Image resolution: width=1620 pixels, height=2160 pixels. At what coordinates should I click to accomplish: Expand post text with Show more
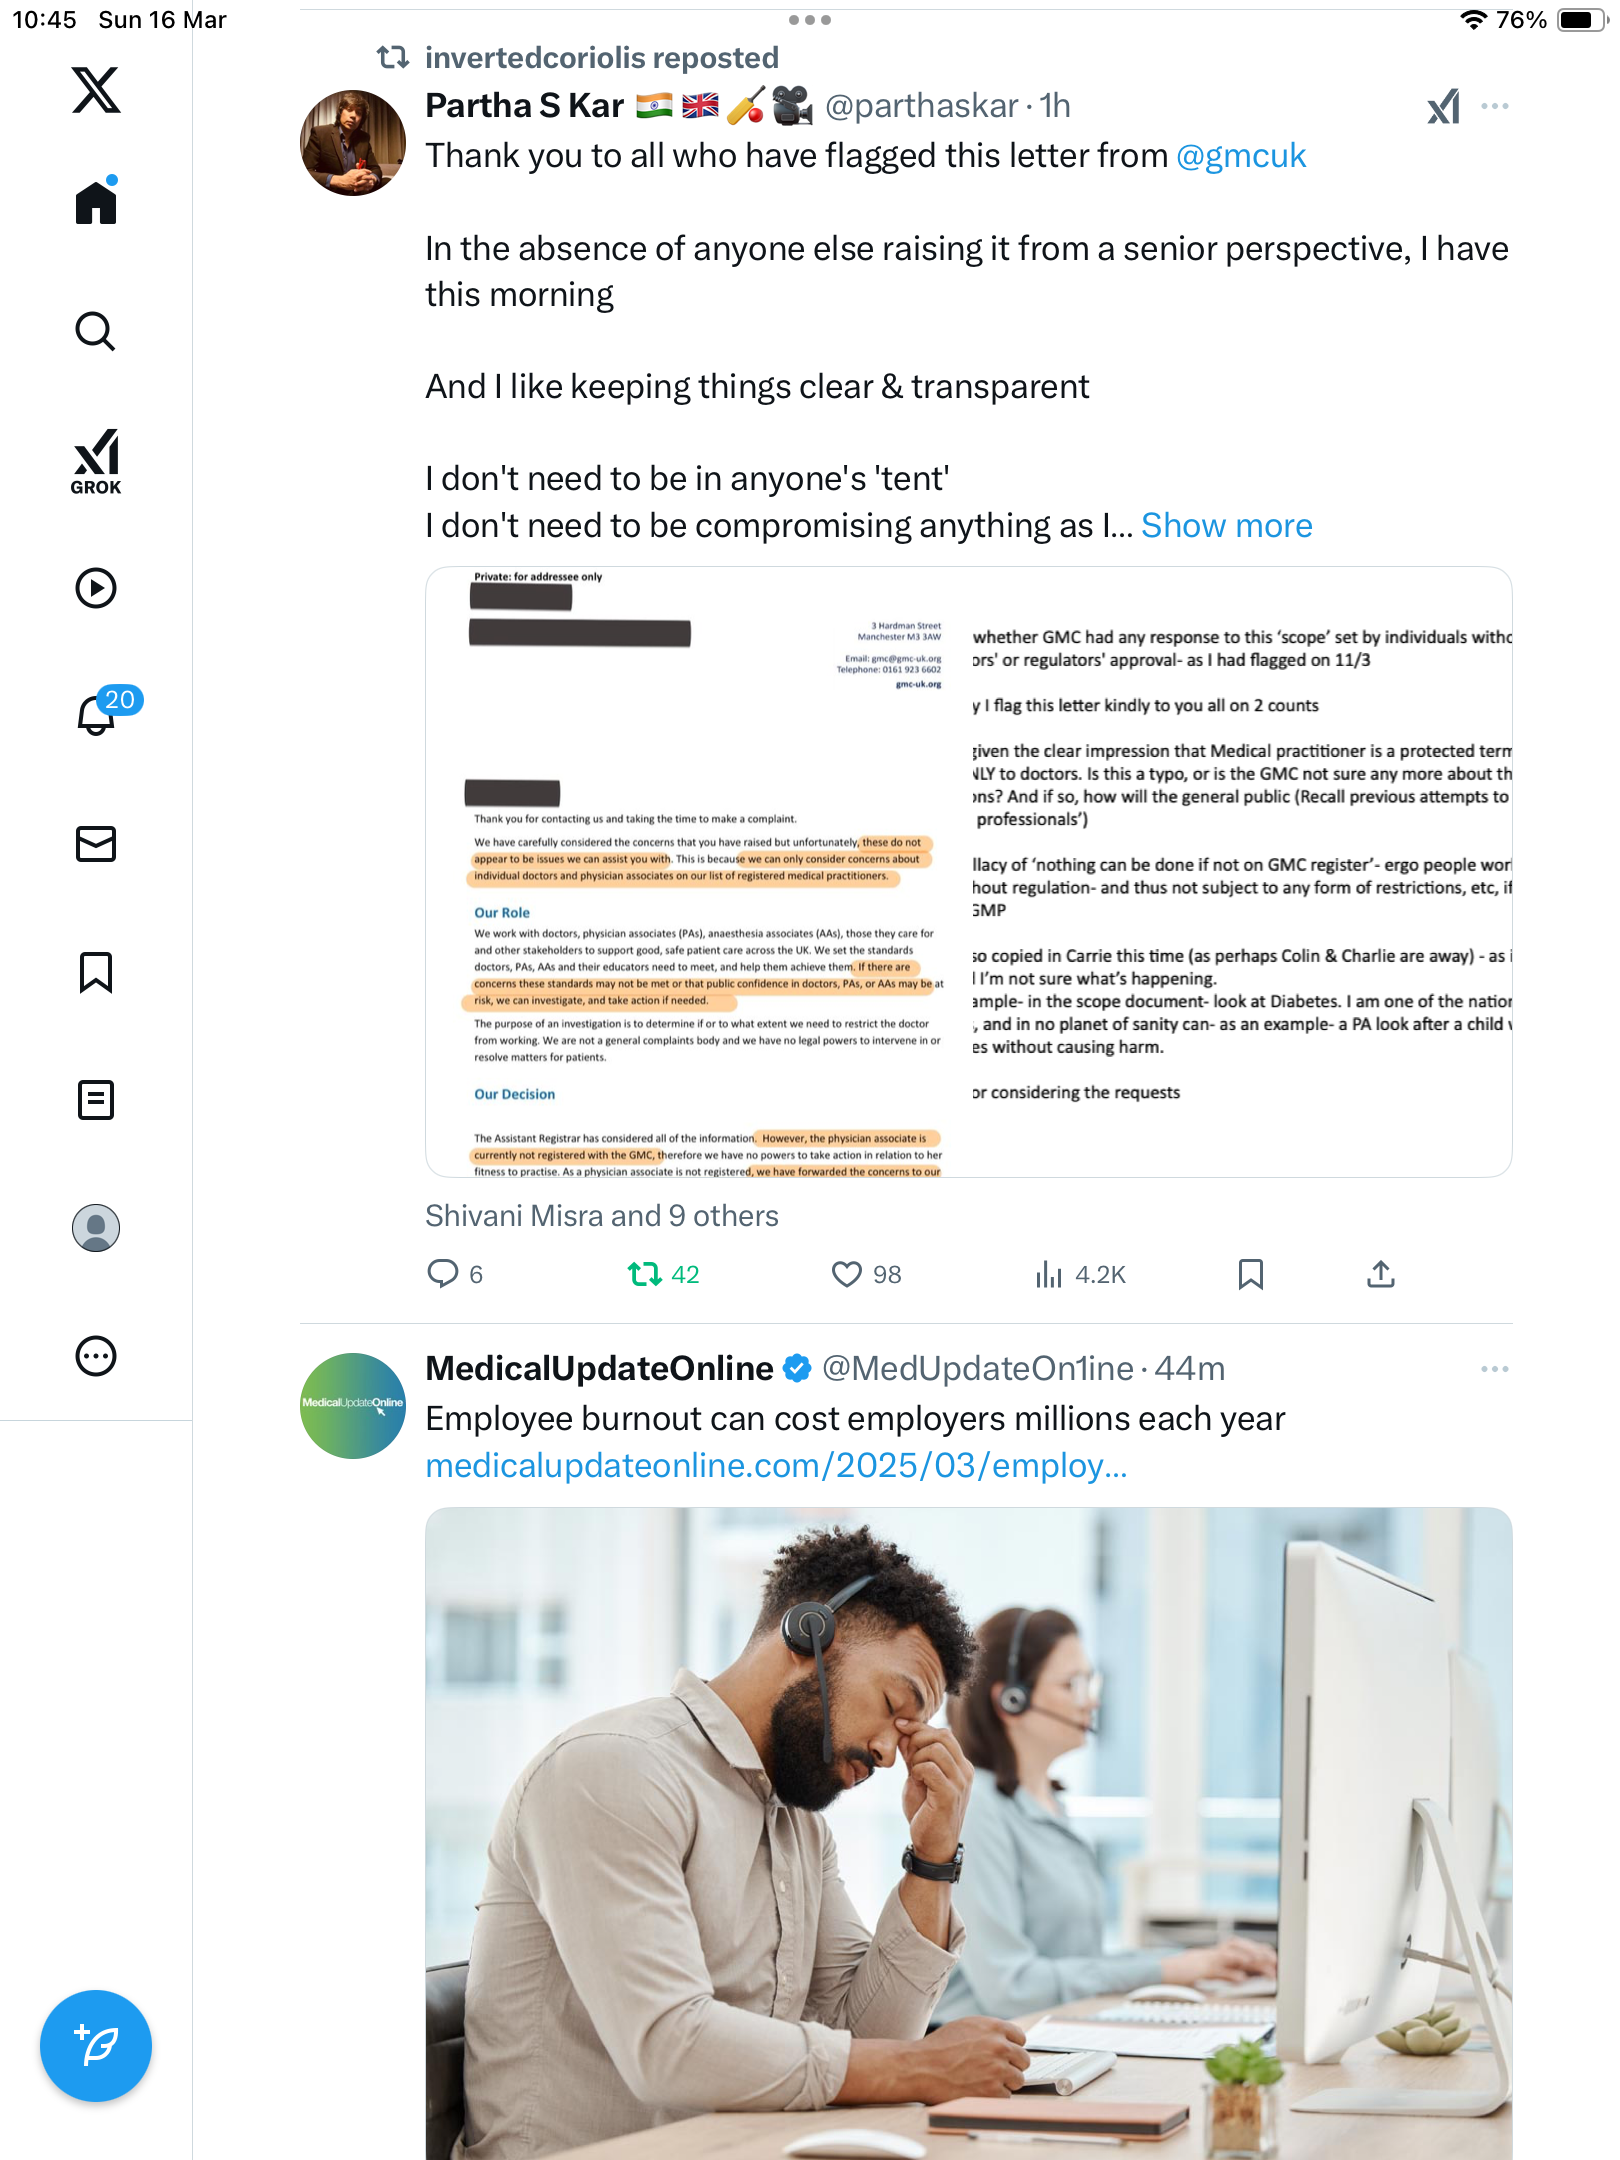click(x=1226, y=526)
